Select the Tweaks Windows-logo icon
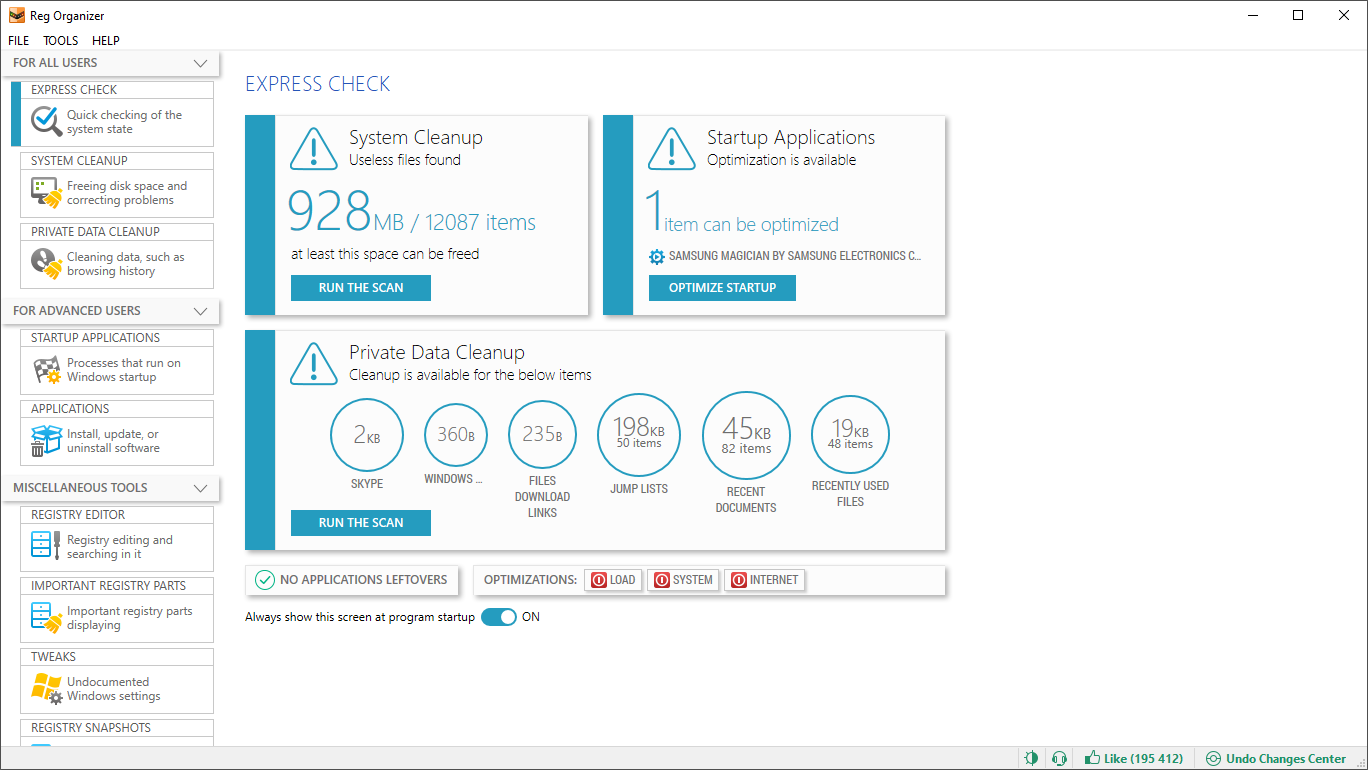The height and width of the screenshot is (770, 1368). [x=44, y=688]
